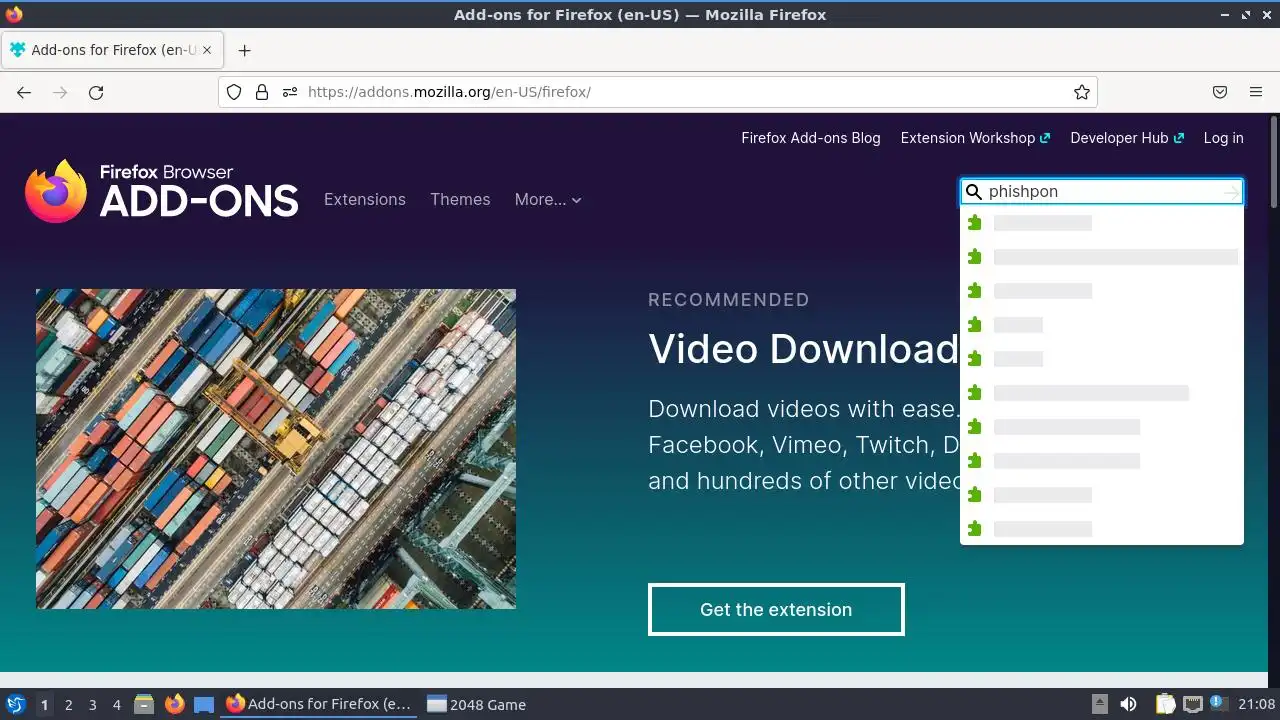Switch to workspace 4
The width and height of the screenshot is (1280, 720).
click(x=116, y=704)
